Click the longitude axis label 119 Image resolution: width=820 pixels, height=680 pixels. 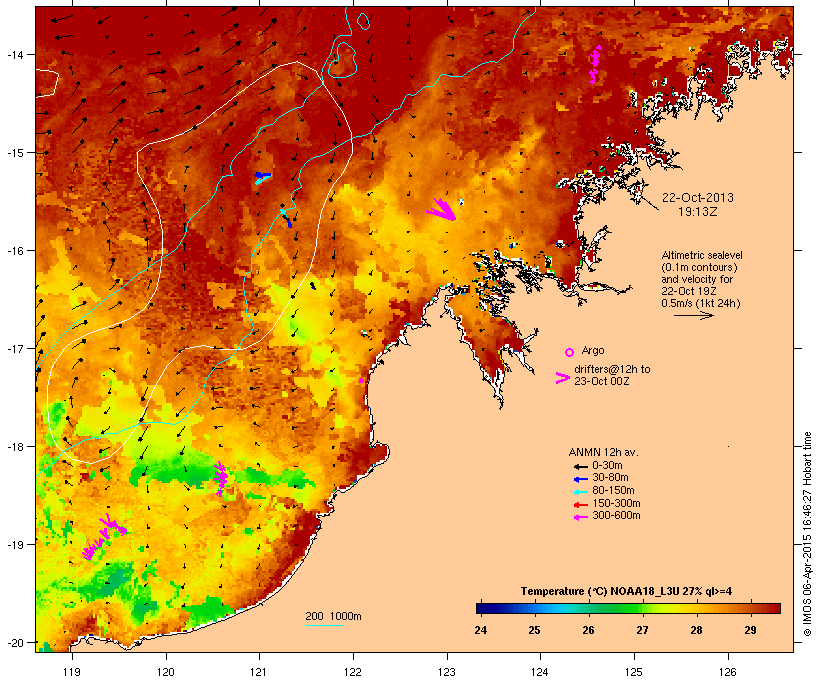pyautogui.click(x=72, y=672)
